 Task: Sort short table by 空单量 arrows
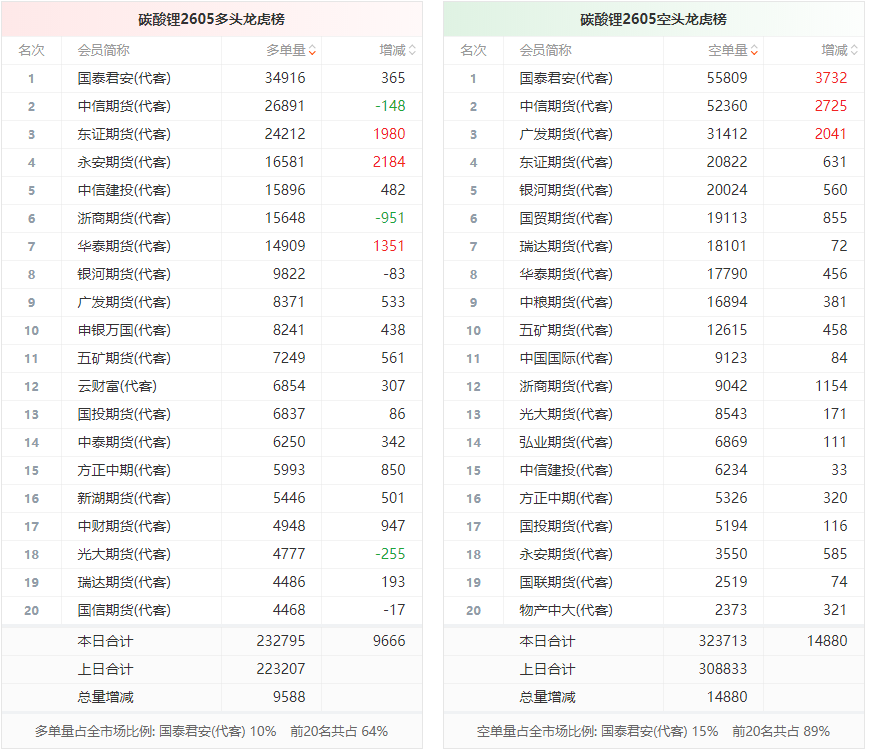pyautogui.click(x=754, y=51)
